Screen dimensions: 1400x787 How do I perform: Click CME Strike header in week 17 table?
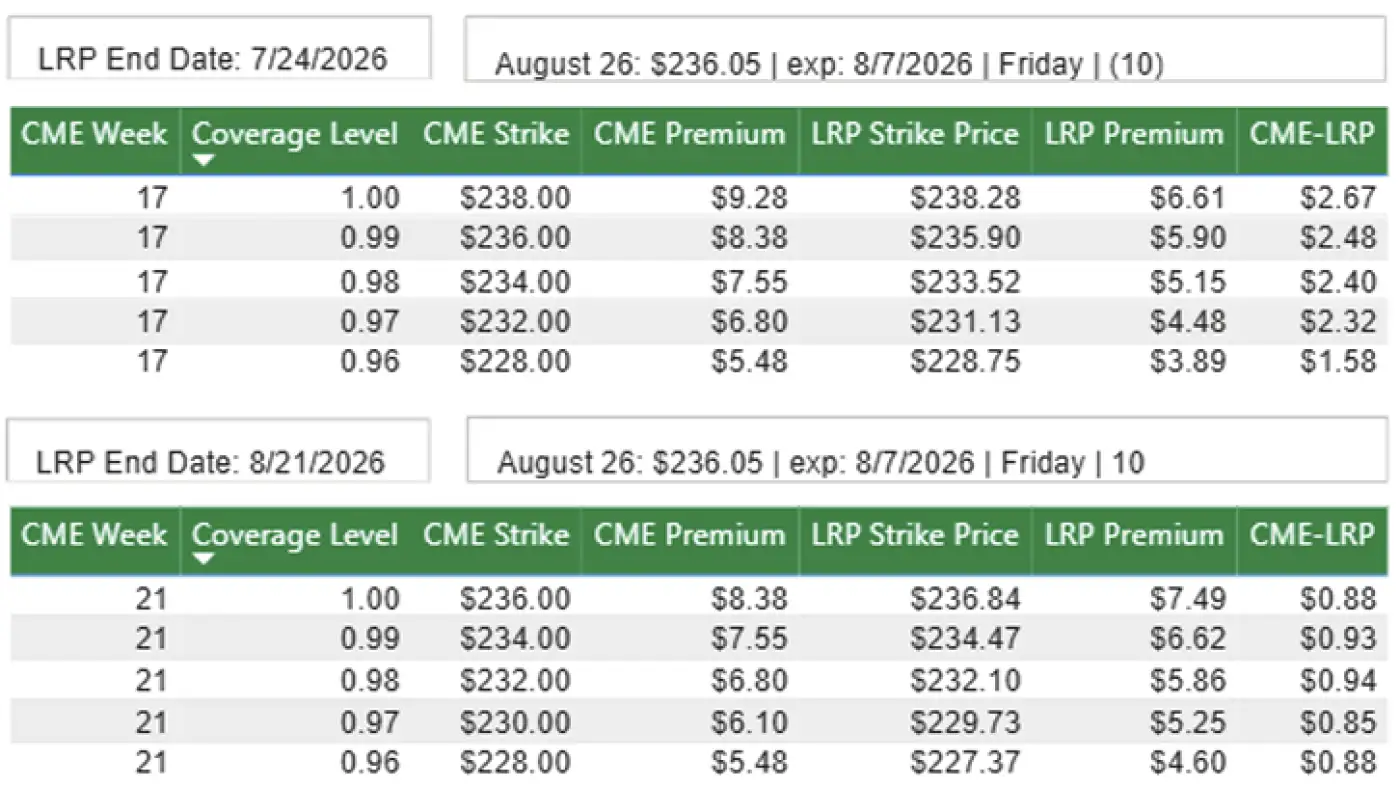[496, 135]
